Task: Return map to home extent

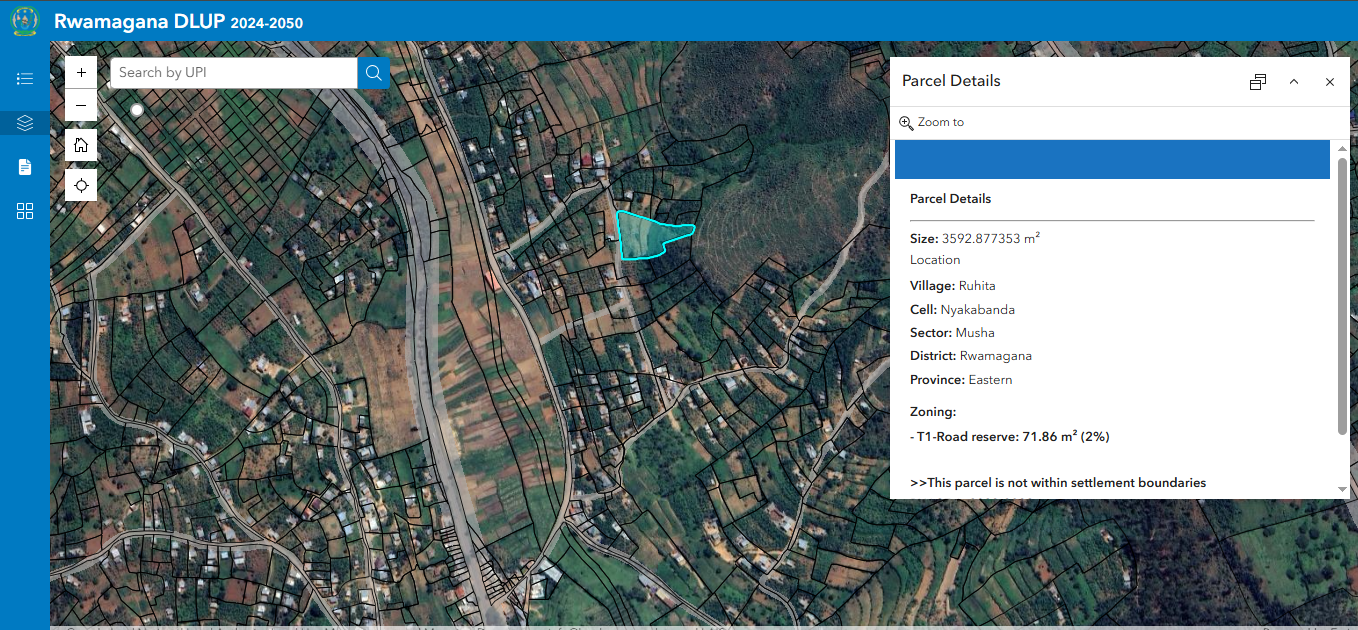Action: [81, 145]
